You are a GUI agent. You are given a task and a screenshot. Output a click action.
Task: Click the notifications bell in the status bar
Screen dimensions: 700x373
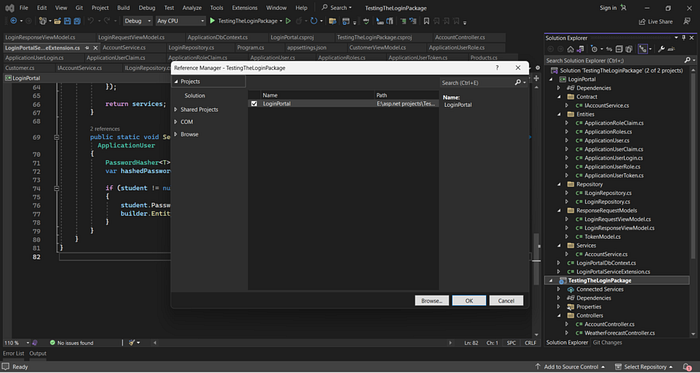686,367
